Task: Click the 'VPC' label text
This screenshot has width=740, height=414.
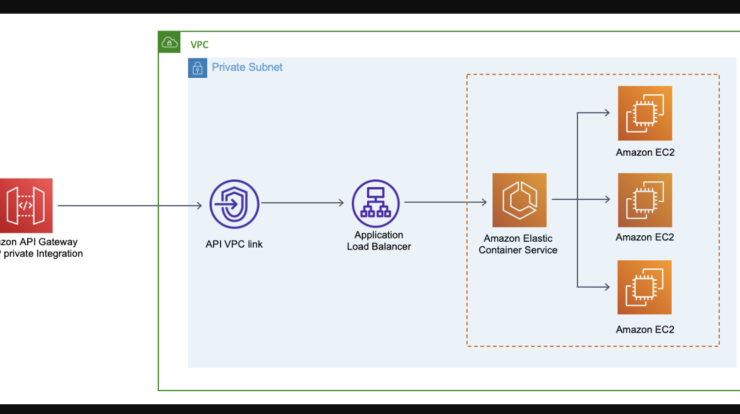Action: pos(199,45)
